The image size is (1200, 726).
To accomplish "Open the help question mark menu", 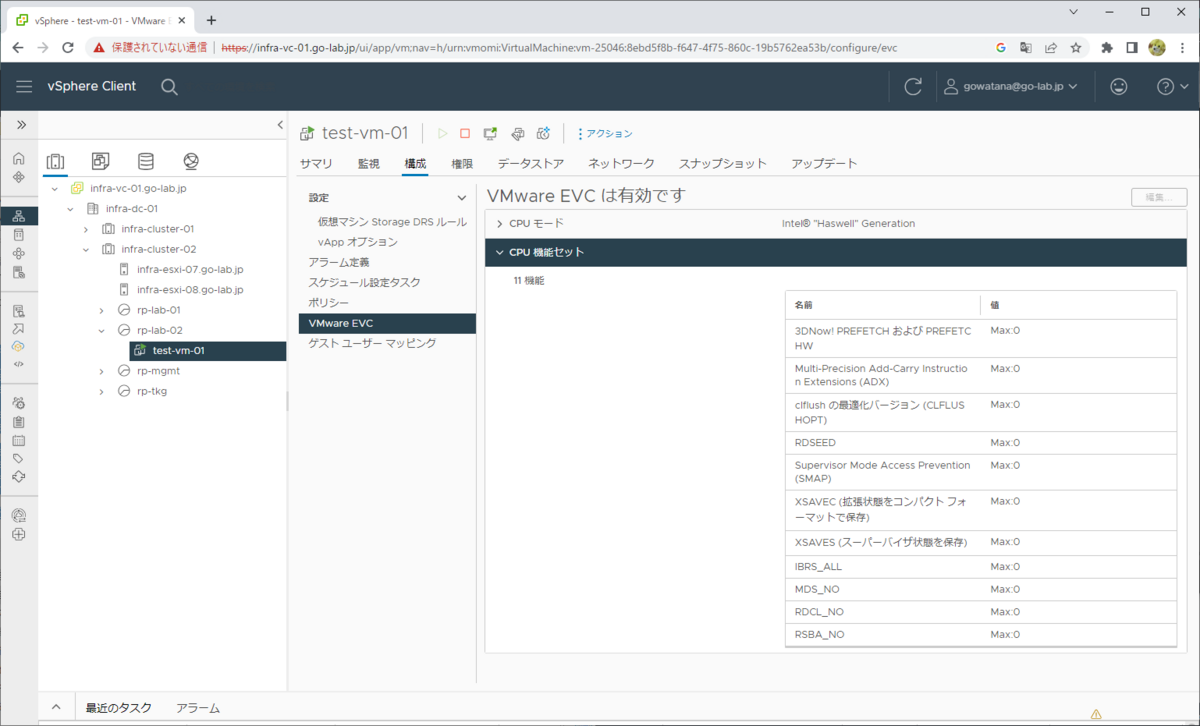I will pyautogui.click(x=1172, y=87).
